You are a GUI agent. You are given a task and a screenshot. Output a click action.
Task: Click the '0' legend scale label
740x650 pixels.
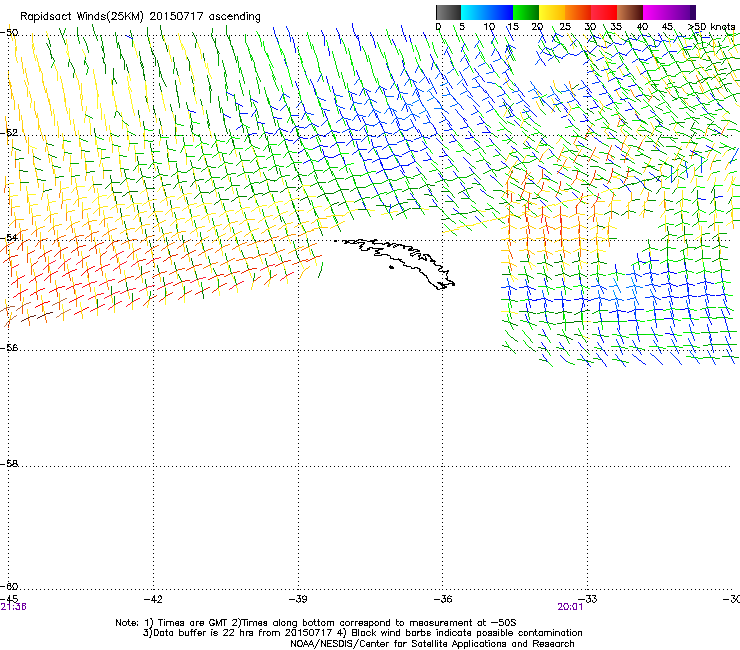click(438, 27)
